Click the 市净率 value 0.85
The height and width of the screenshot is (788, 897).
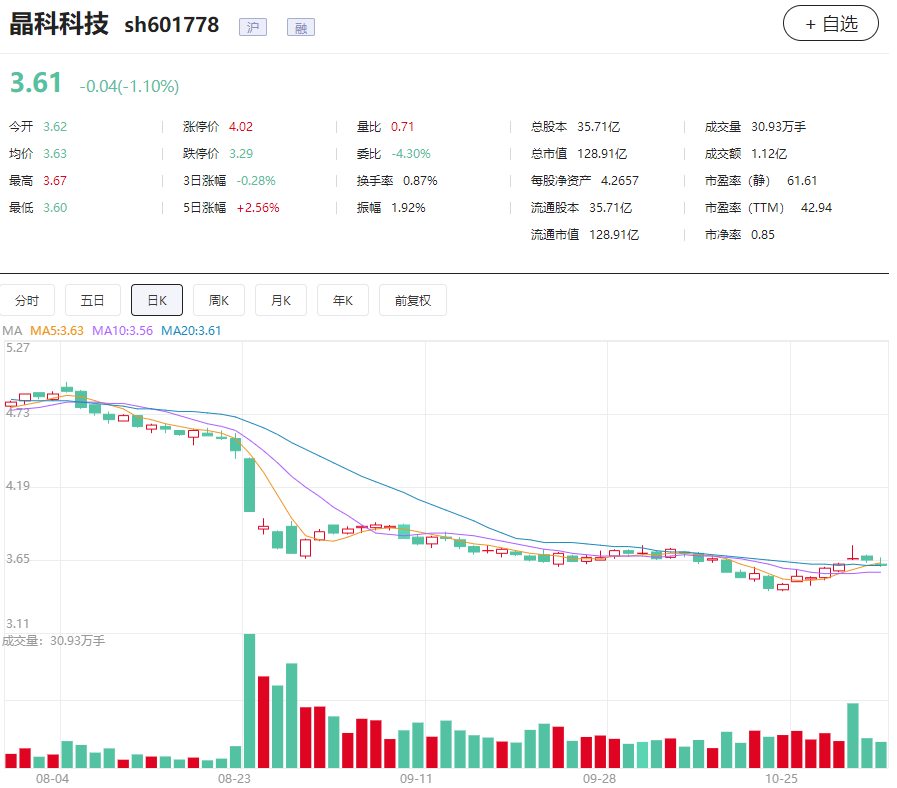point(763,235)
